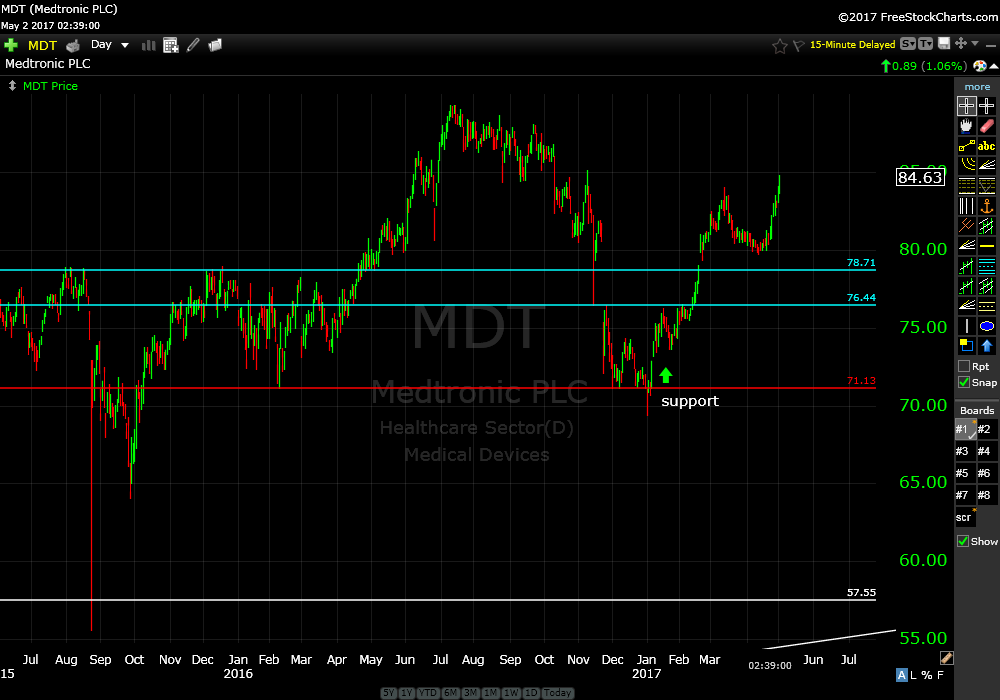Screen dimensions: 1000x700
Task: Toggle the Show checkbox under Boards
Action: click(963, 541)
